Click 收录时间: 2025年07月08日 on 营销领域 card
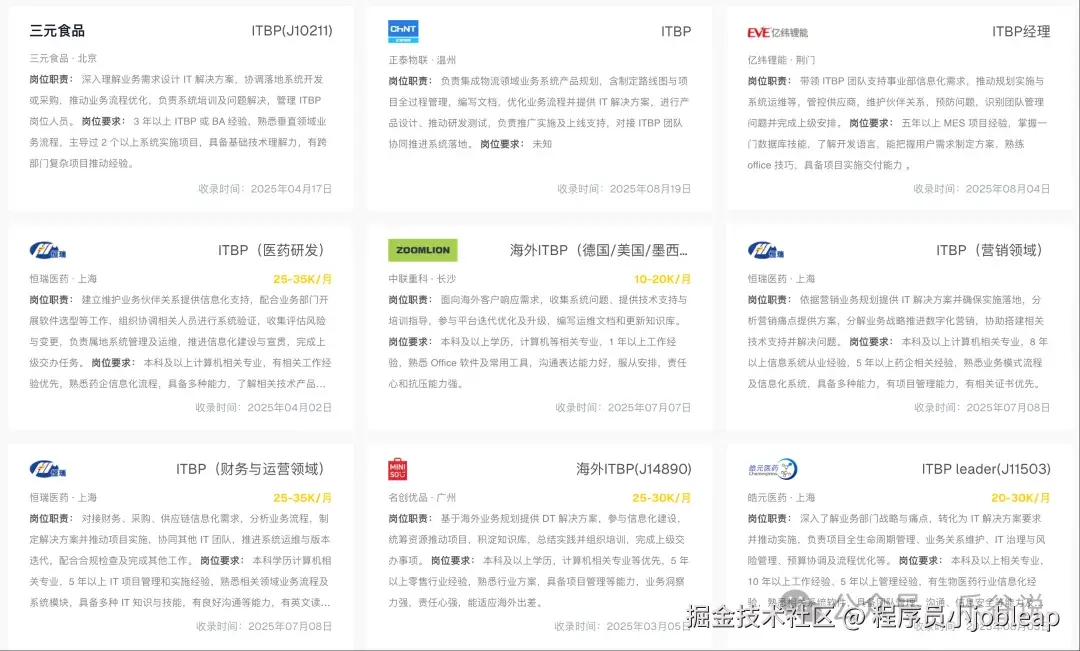The width and height of the screenshot is (1080, 651). tap(982, 408)
